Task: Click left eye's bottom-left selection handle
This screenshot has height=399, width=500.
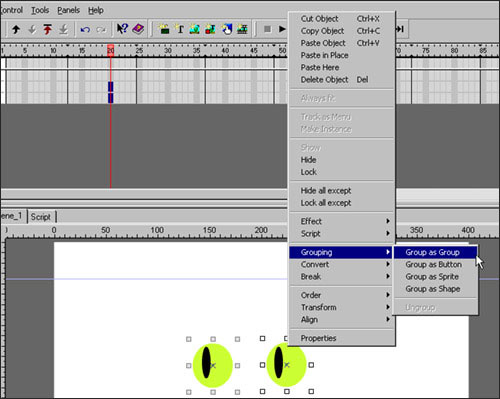Action: 189,392
